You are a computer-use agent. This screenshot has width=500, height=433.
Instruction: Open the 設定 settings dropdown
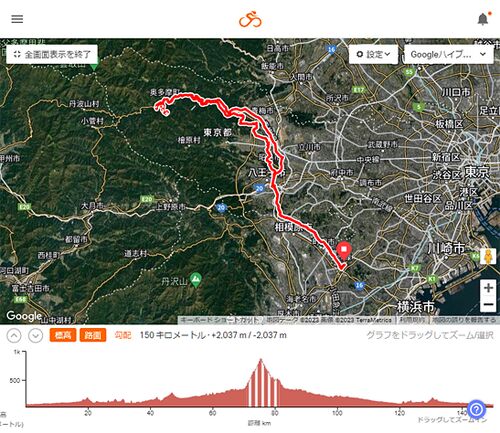(373, 54)
